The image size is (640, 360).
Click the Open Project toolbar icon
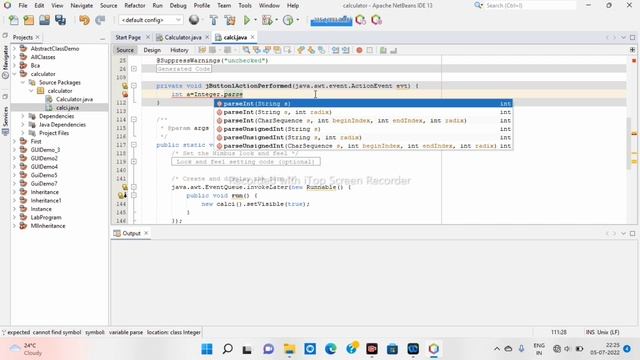[44, 20]
